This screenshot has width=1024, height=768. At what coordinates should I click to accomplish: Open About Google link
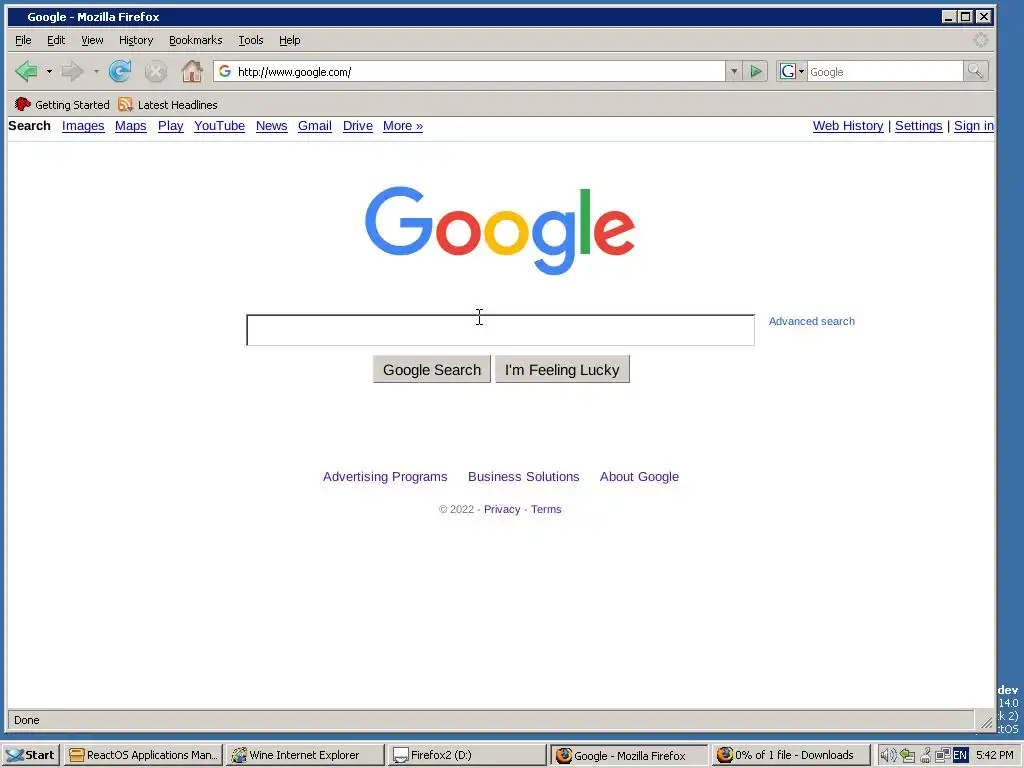639,477
